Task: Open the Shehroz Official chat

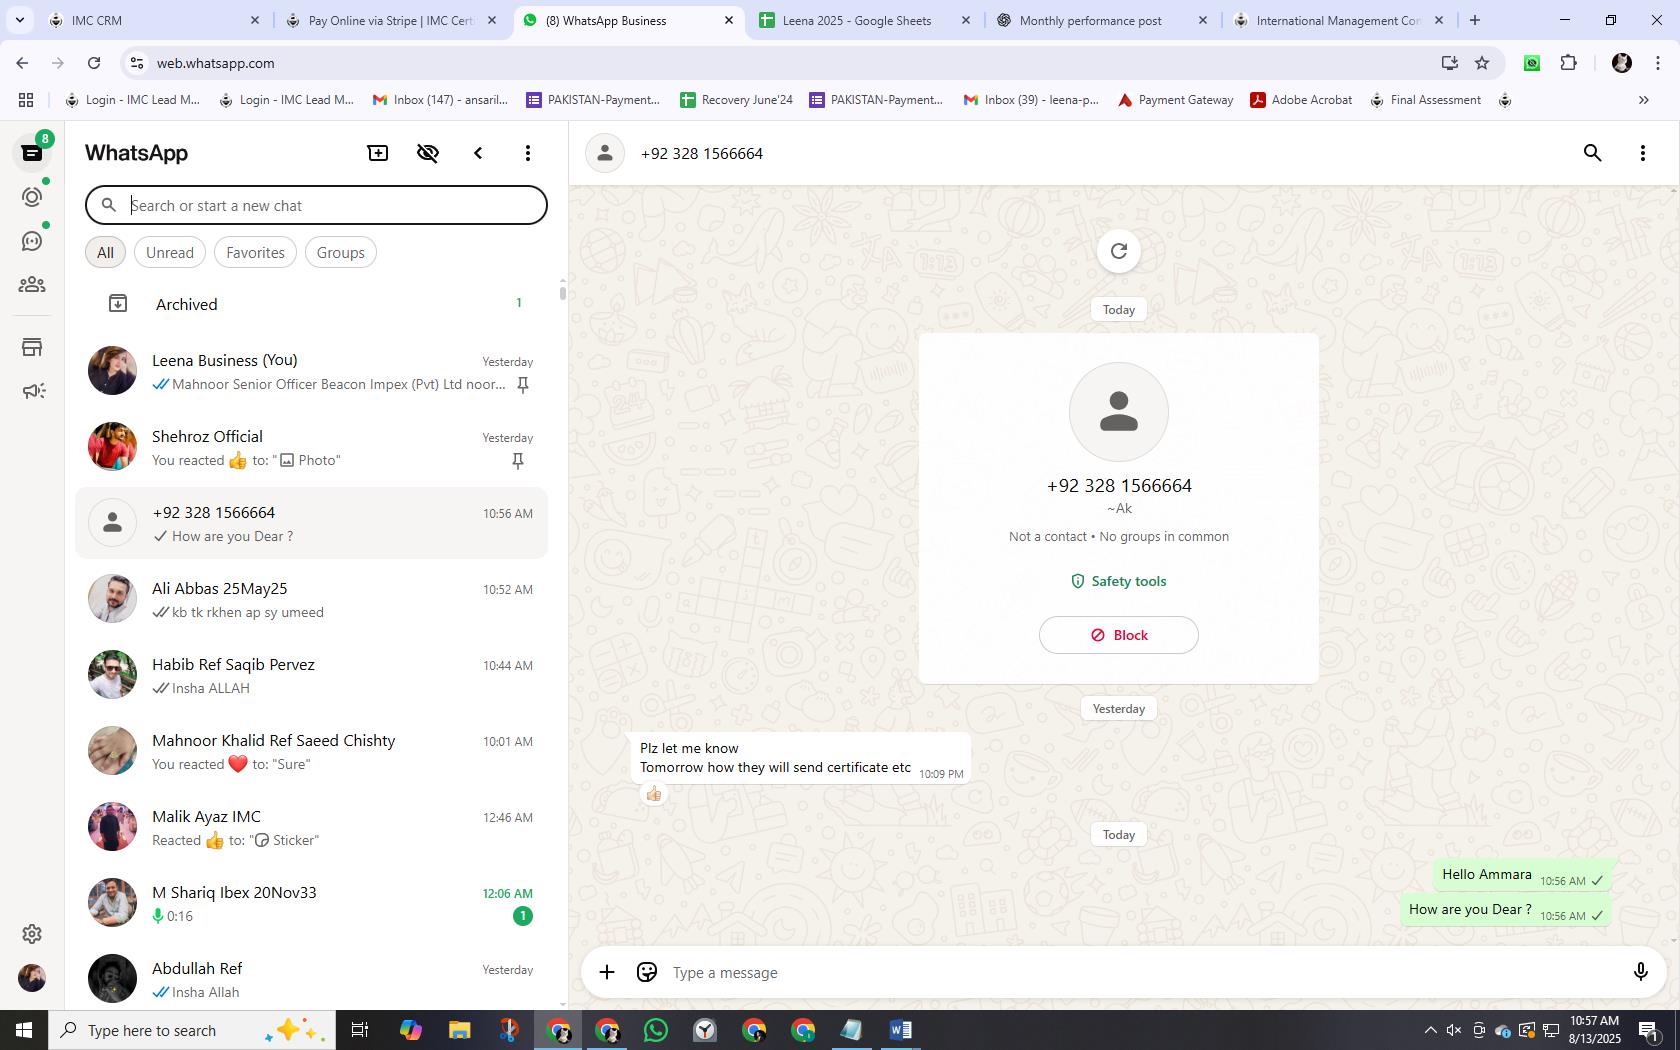Action: pos(312,447)
